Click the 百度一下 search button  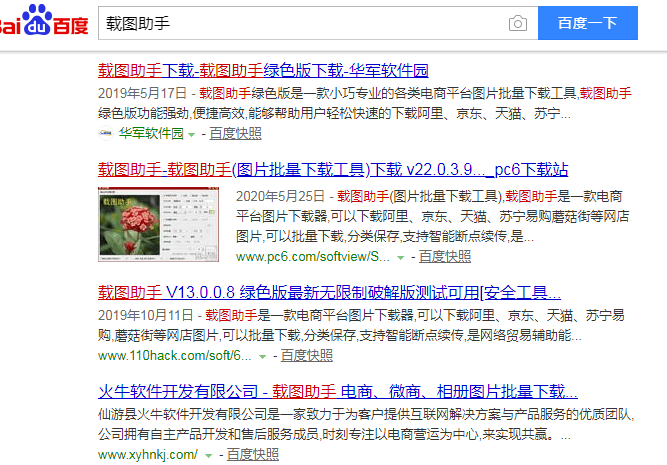click(x=587, y=23)
